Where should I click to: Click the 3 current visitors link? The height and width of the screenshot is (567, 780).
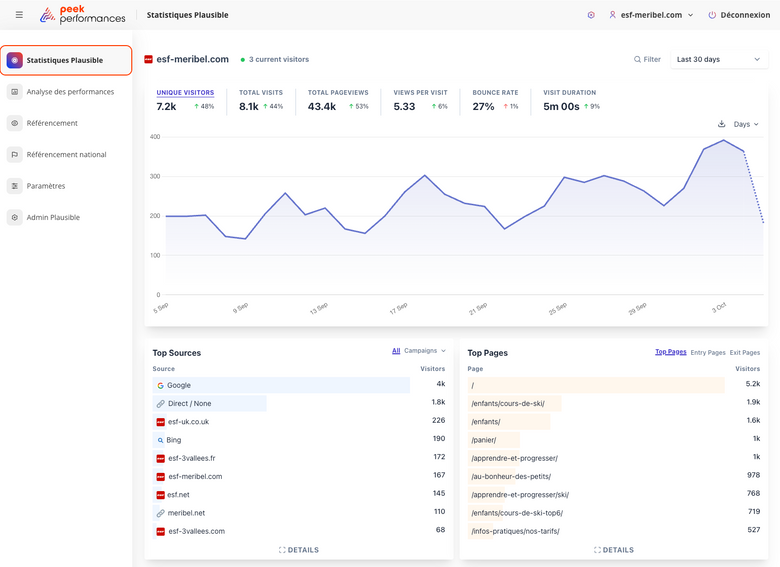point(275,59)
